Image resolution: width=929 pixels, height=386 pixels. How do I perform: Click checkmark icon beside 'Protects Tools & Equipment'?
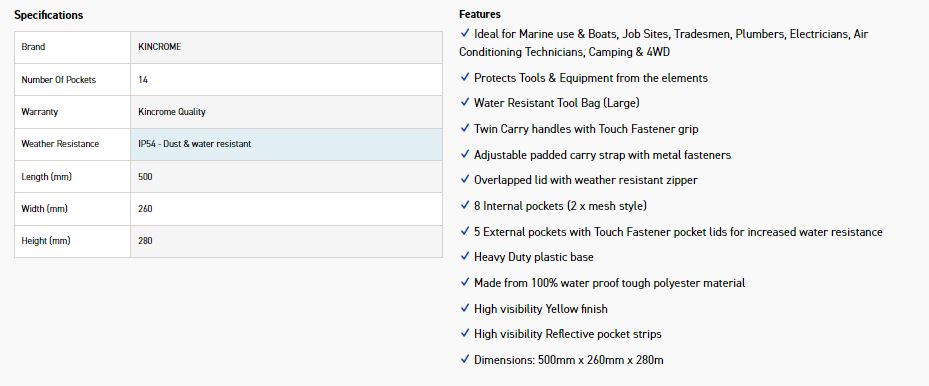pos(464,77)
